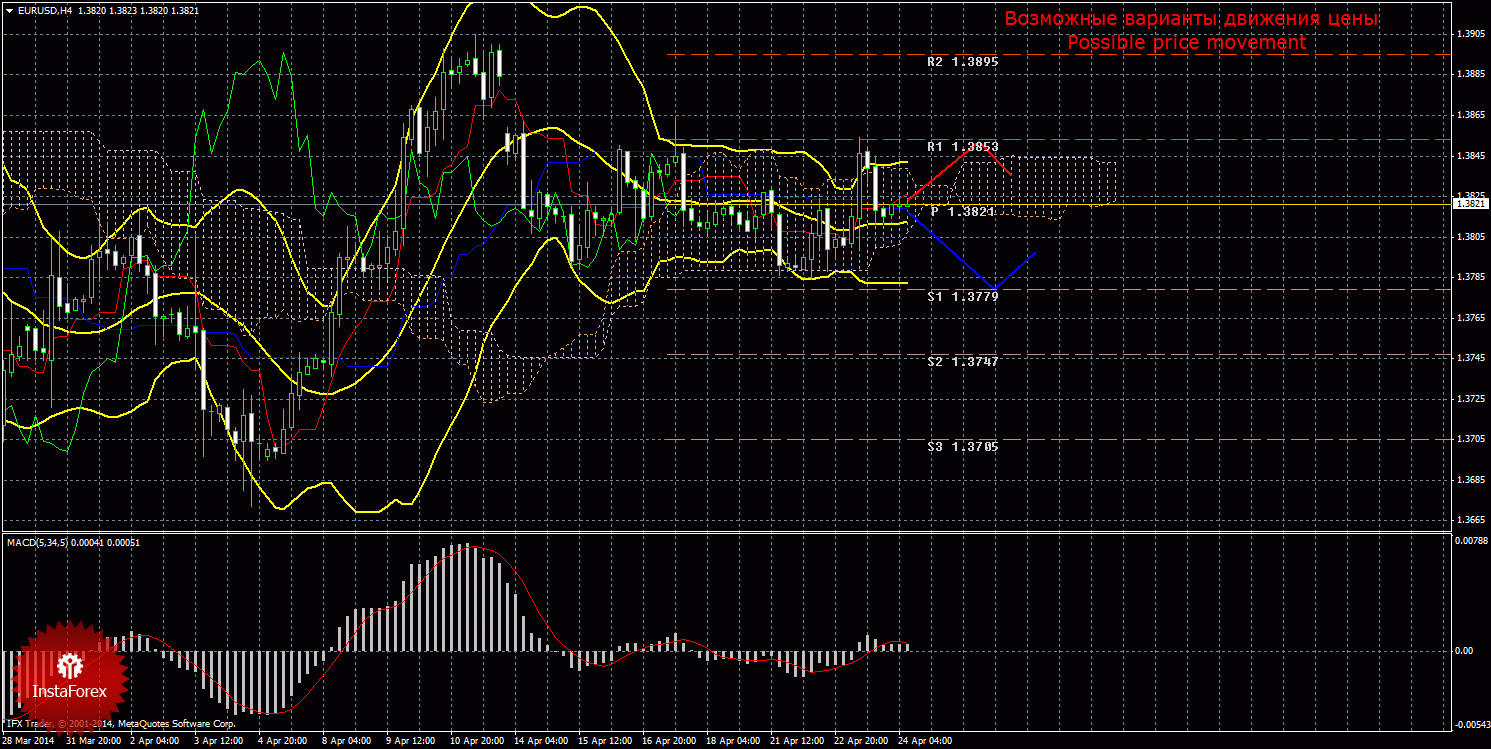This screenshot has height=749, width=1491.
Task: Select the '28 Mar 2014' time axis label
Action: click(30, 742)
